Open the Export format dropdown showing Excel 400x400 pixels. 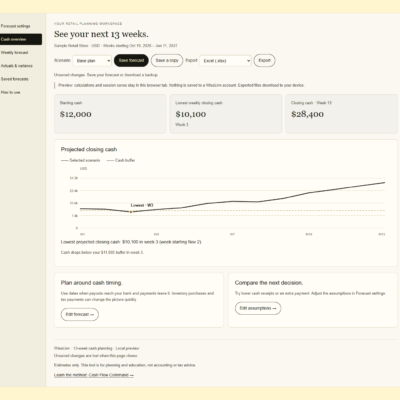(x=225, y=61)
